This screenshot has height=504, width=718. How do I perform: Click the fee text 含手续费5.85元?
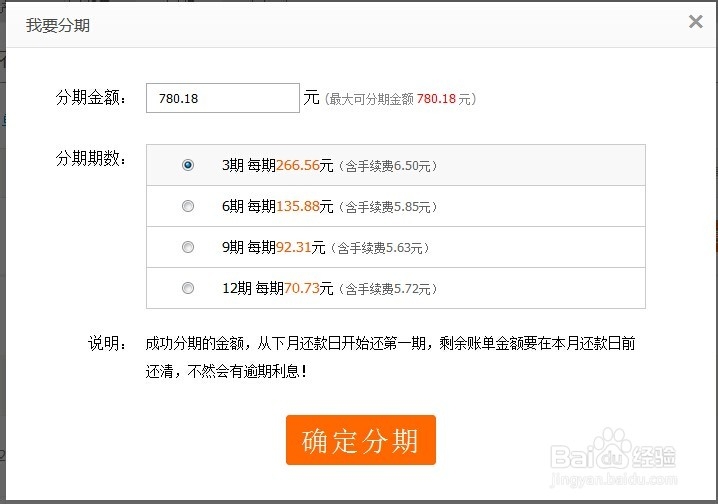(388, 207)
